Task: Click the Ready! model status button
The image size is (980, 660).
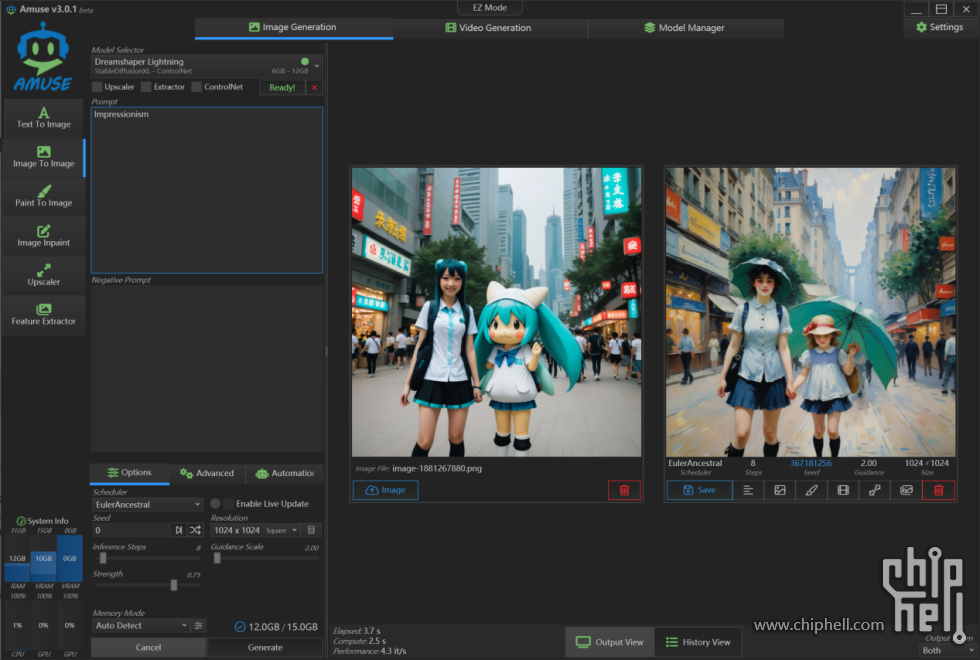Action: [282, 88]
